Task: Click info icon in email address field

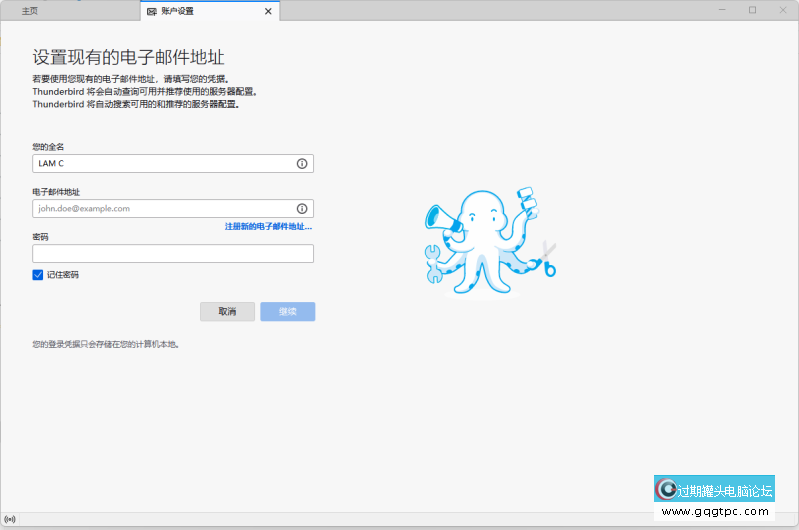Action: click(302, 208)
